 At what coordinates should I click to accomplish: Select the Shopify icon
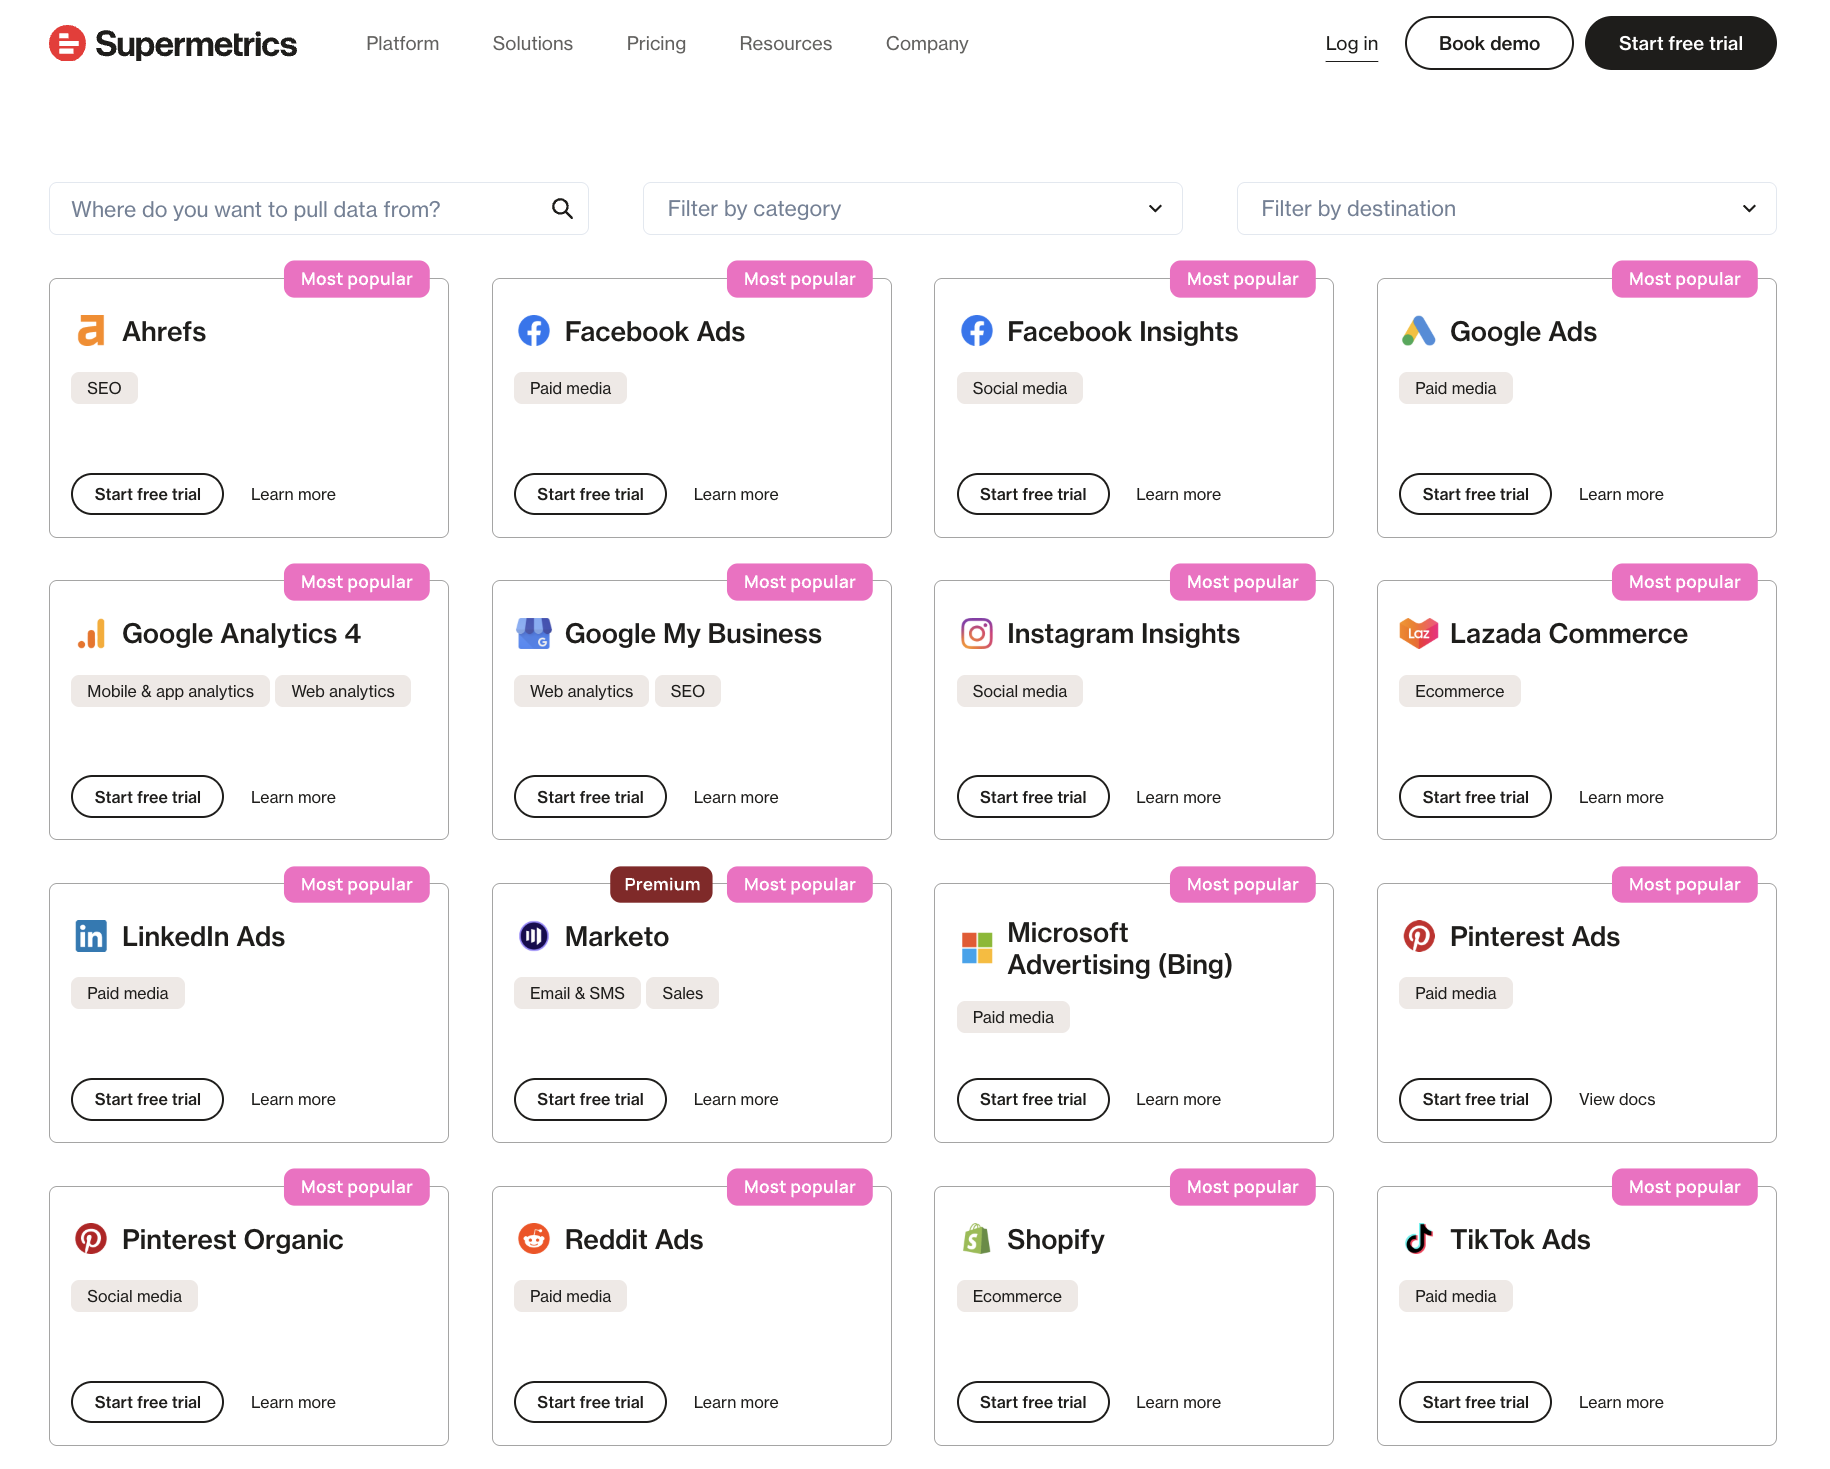click(x=976, y=1238)
